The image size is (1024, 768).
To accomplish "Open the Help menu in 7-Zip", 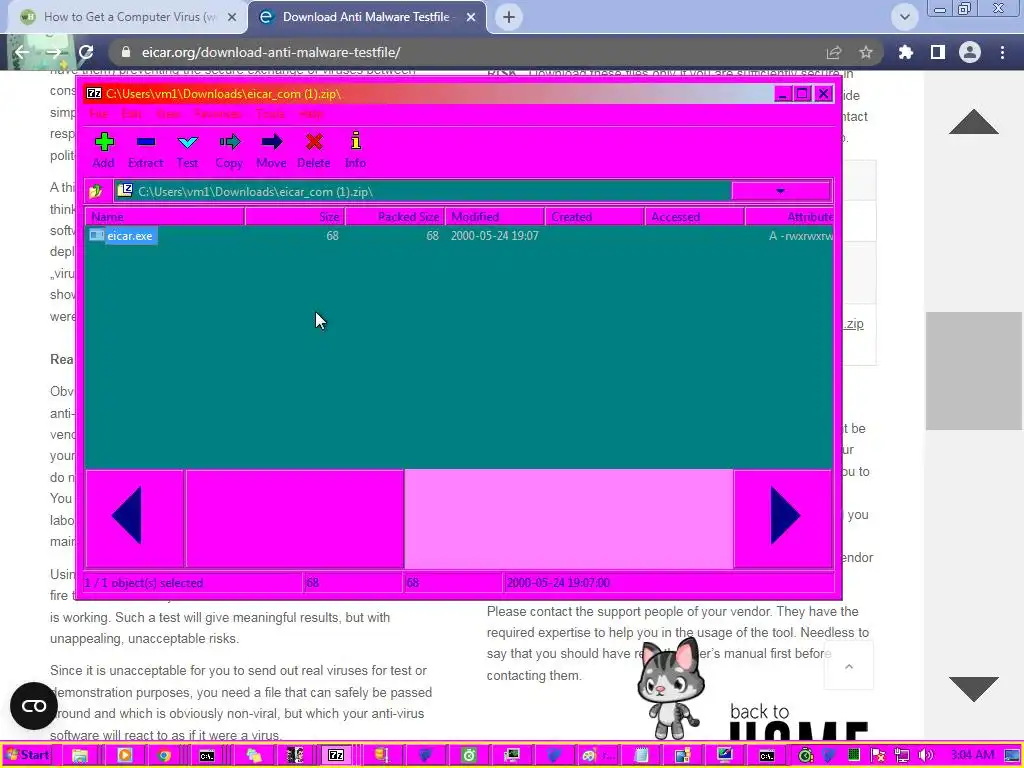I will [x=311, y=114].
